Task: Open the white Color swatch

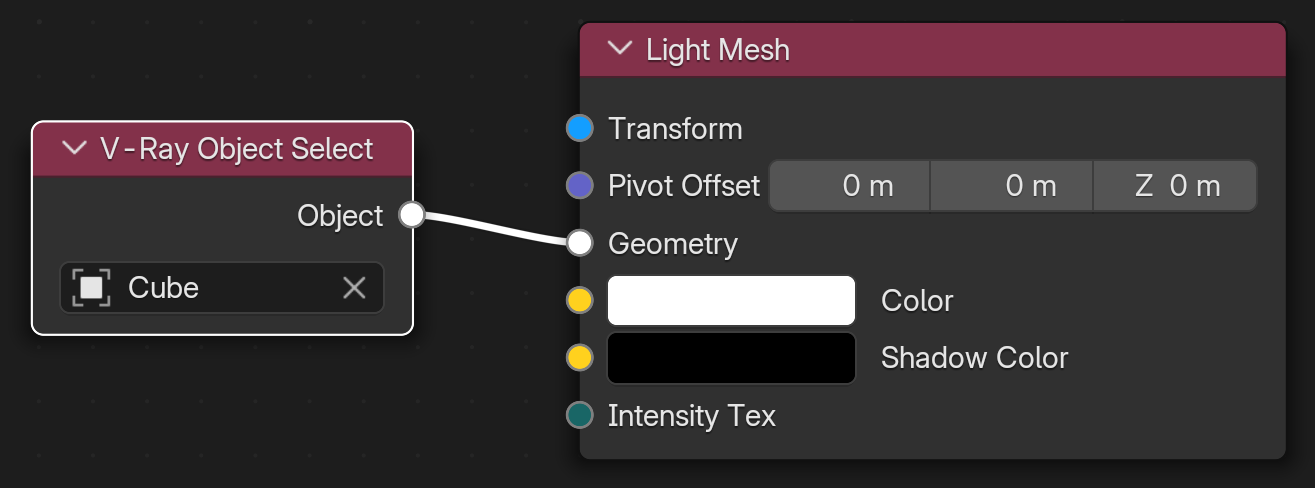Action: tap(731, 301)
